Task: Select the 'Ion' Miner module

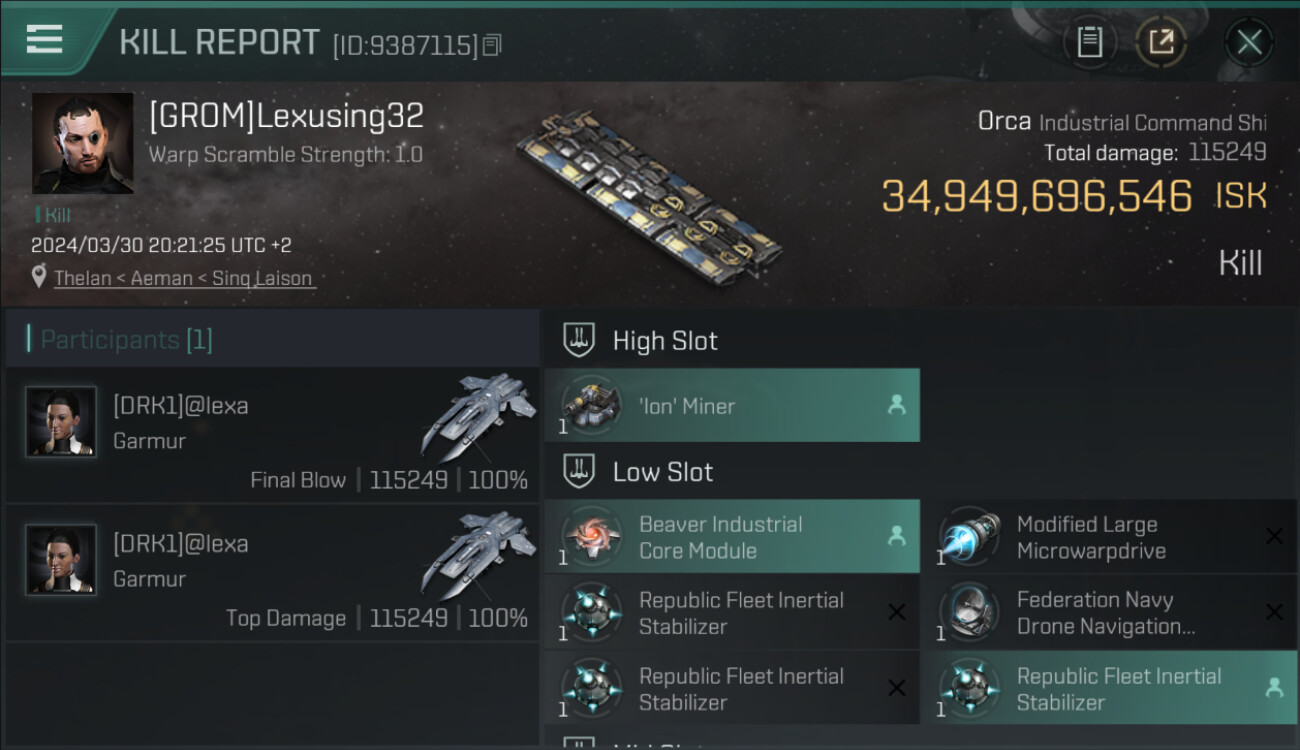Action: pyautogui.click(x=732, y=406)
